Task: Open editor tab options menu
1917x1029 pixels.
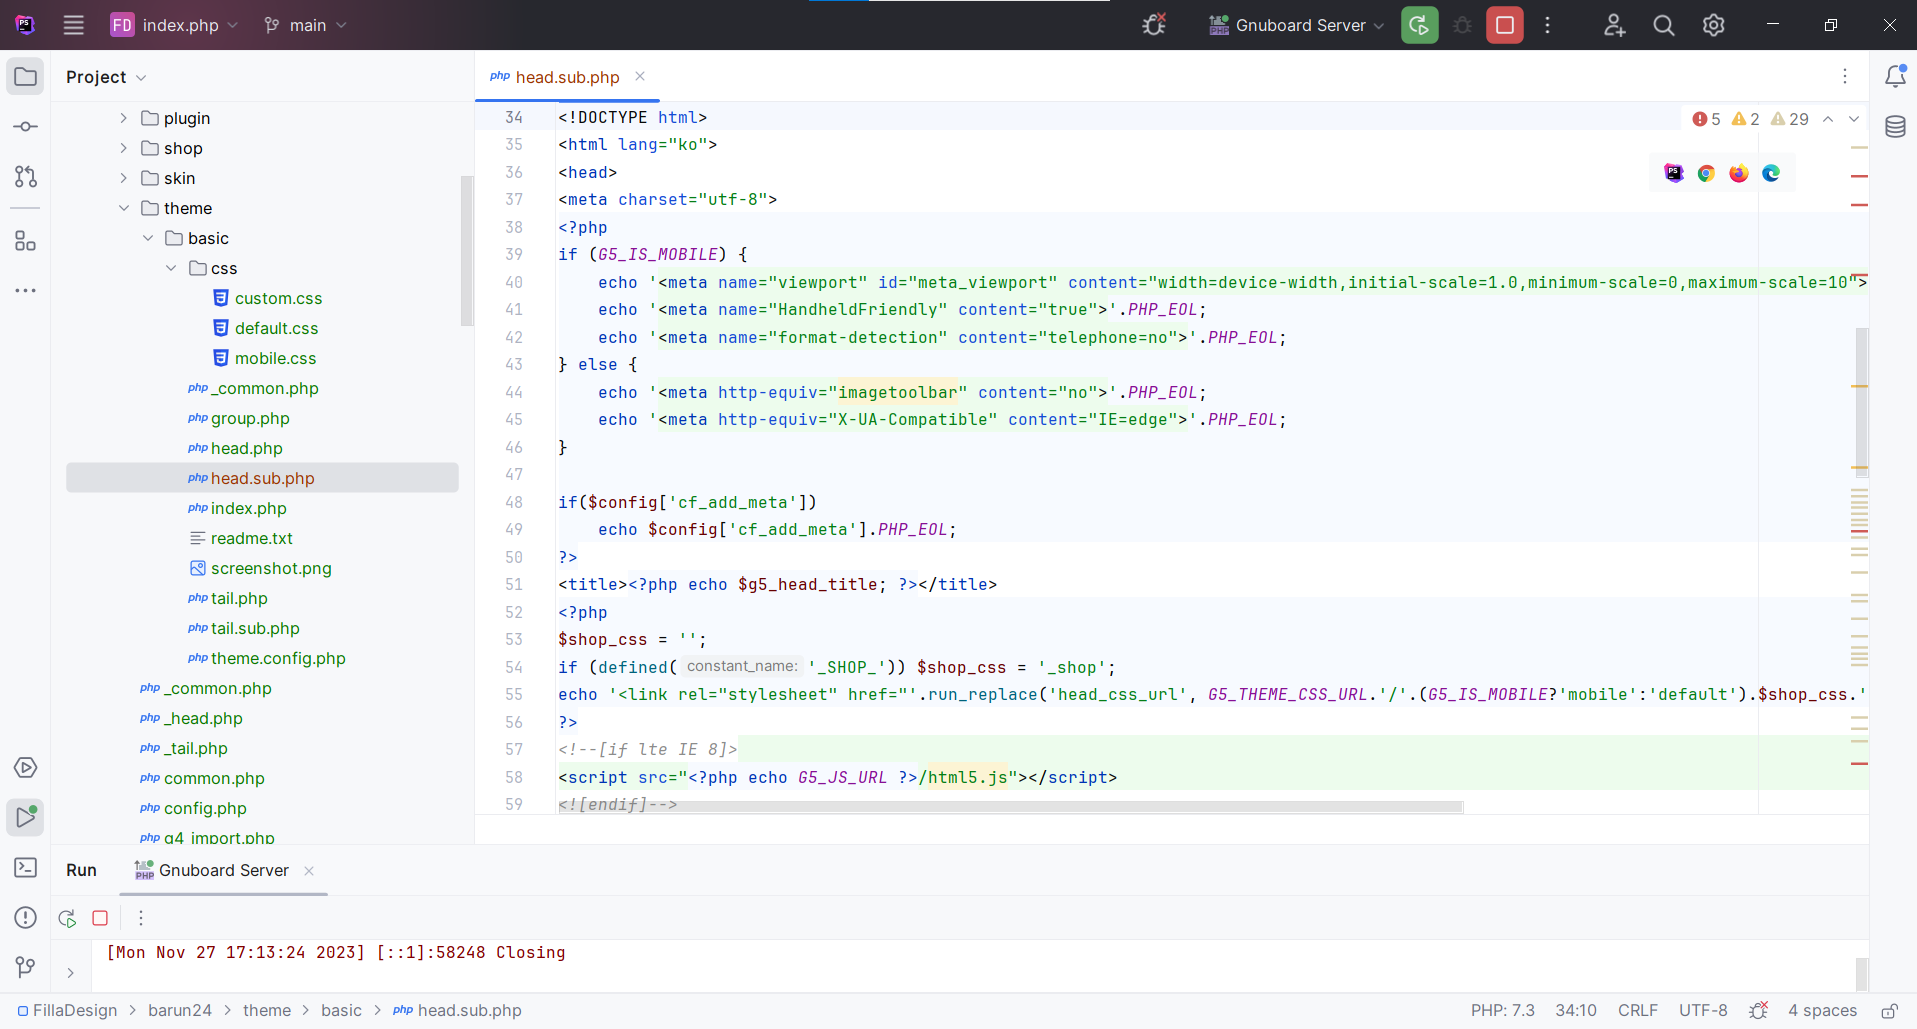Action: [1845, 76]
